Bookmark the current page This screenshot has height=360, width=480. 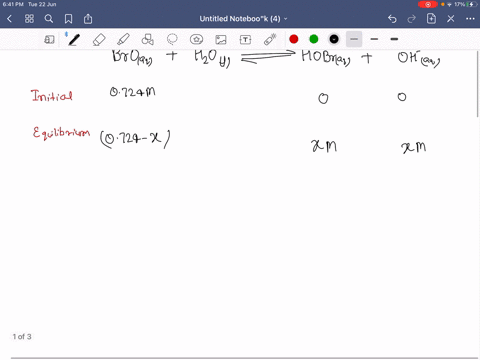[x=68, y=19]
